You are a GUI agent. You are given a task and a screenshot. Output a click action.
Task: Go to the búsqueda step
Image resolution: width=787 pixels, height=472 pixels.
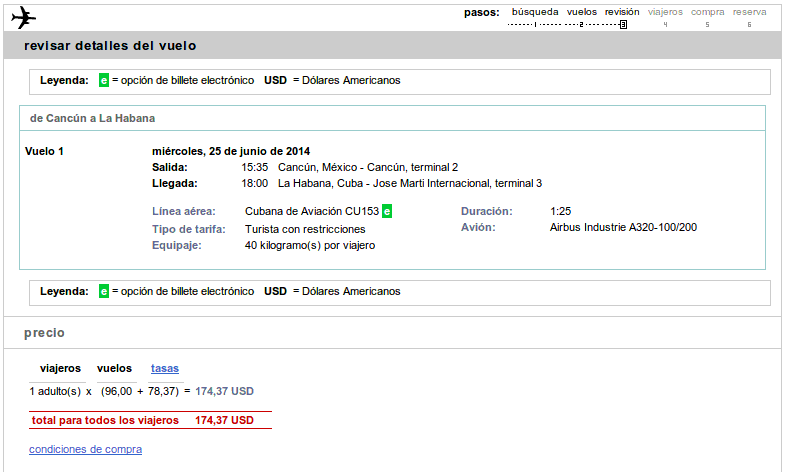pos(535,12)
